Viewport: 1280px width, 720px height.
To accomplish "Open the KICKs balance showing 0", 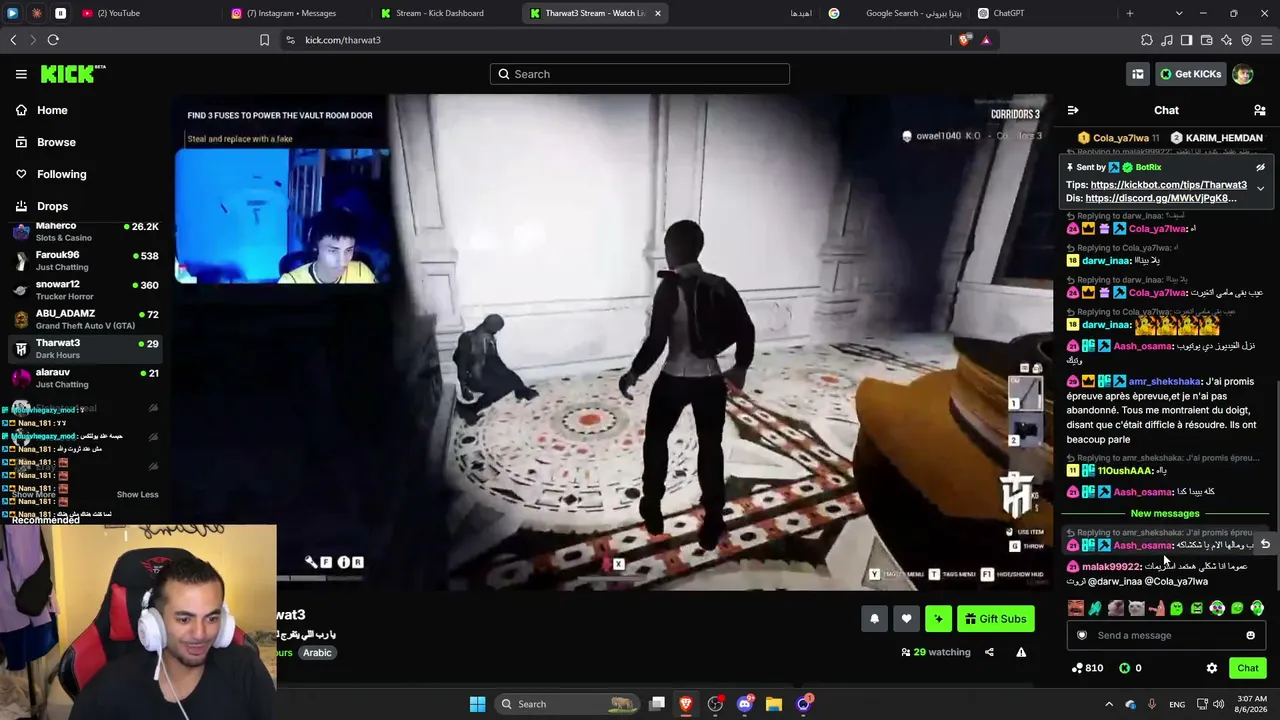I will (1130, 668).
